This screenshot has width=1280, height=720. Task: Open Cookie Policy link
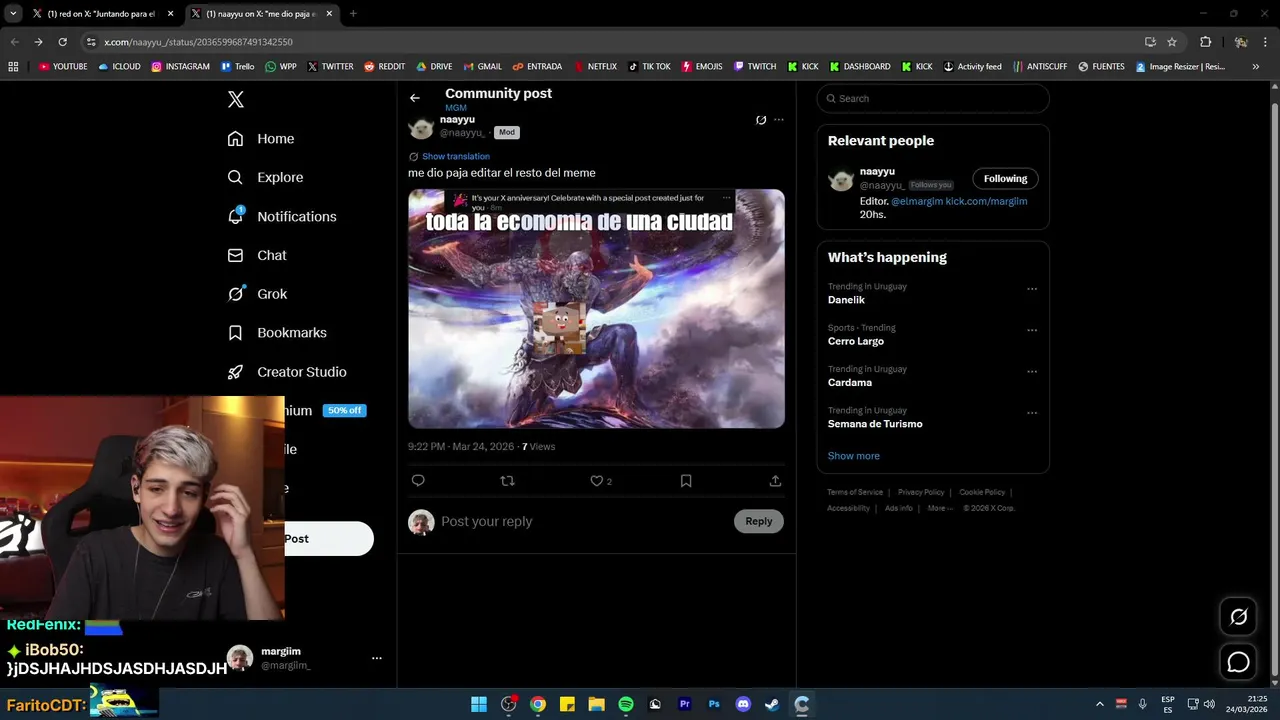tap(982, 492)
